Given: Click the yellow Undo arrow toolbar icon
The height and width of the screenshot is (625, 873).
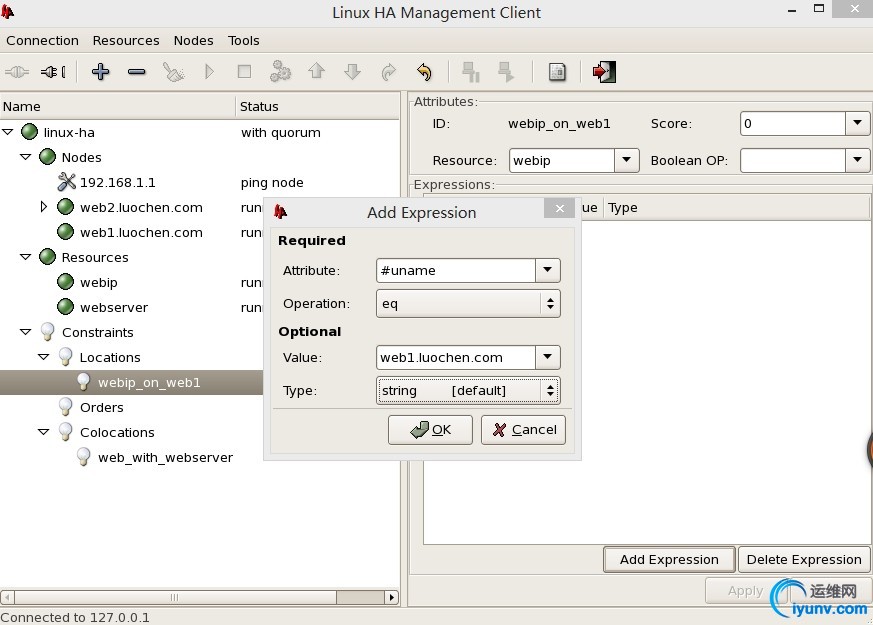Looking at the screenshot, I should click(x=424, y=72).
